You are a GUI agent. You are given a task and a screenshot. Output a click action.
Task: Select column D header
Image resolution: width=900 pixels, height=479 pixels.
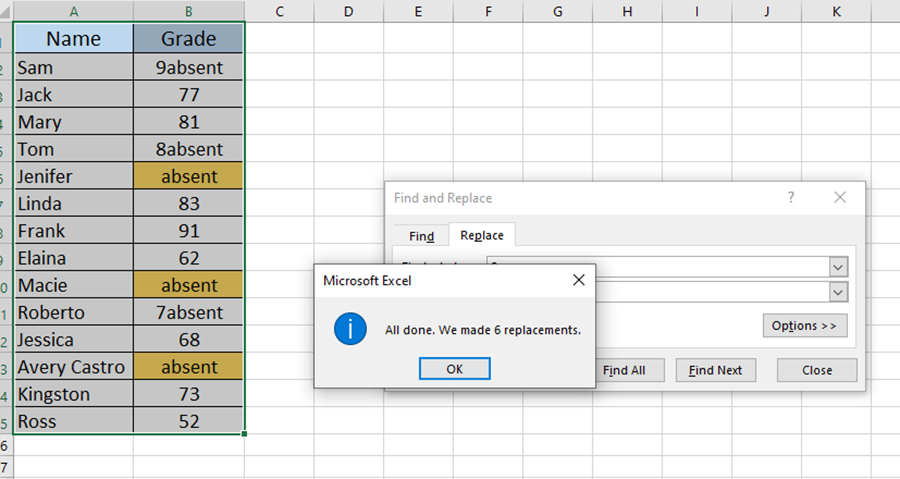coord(348,11)
